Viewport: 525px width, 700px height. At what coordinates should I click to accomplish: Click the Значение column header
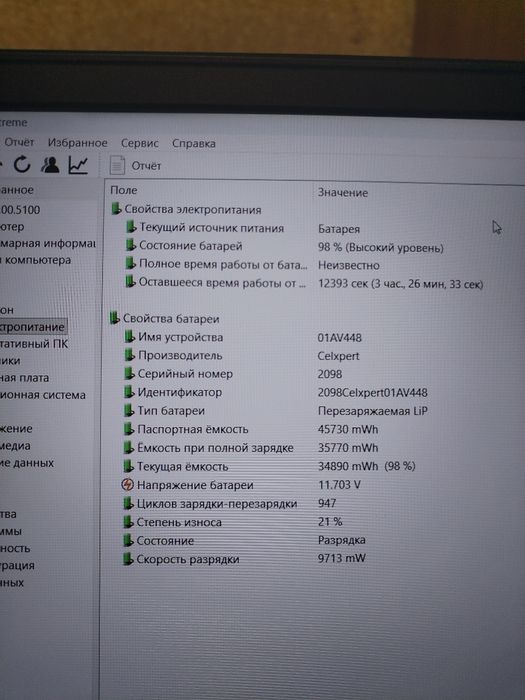pyautogui.click(x=343, y=193)
